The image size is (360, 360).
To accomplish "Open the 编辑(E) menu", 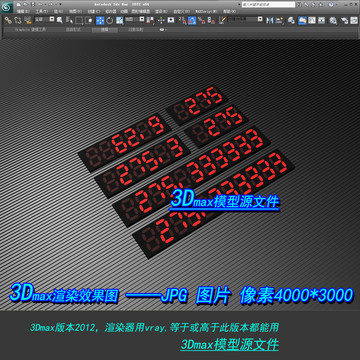I will 23,11.
